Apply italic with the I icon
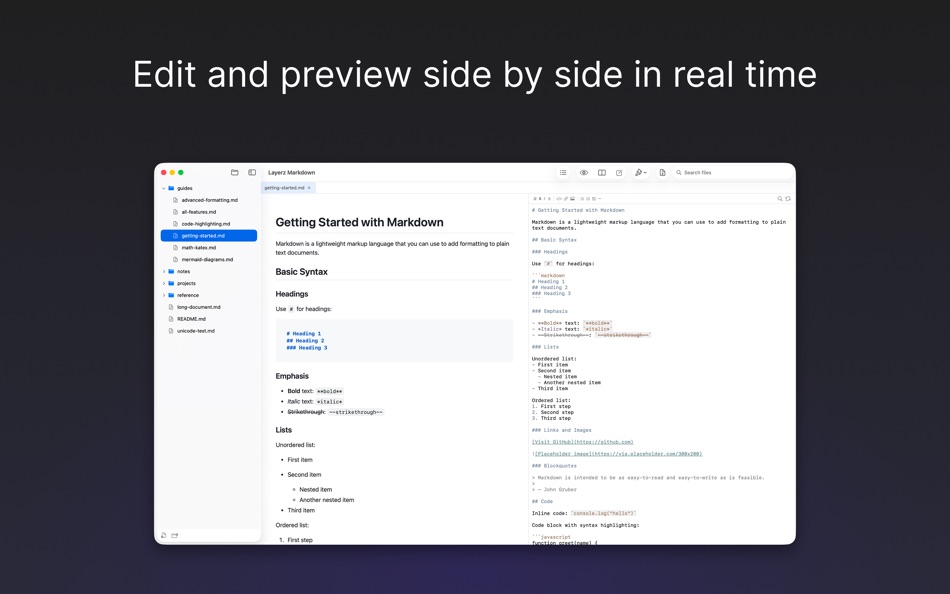This screenshot has width=950, height=594. (x=545, y=199)
